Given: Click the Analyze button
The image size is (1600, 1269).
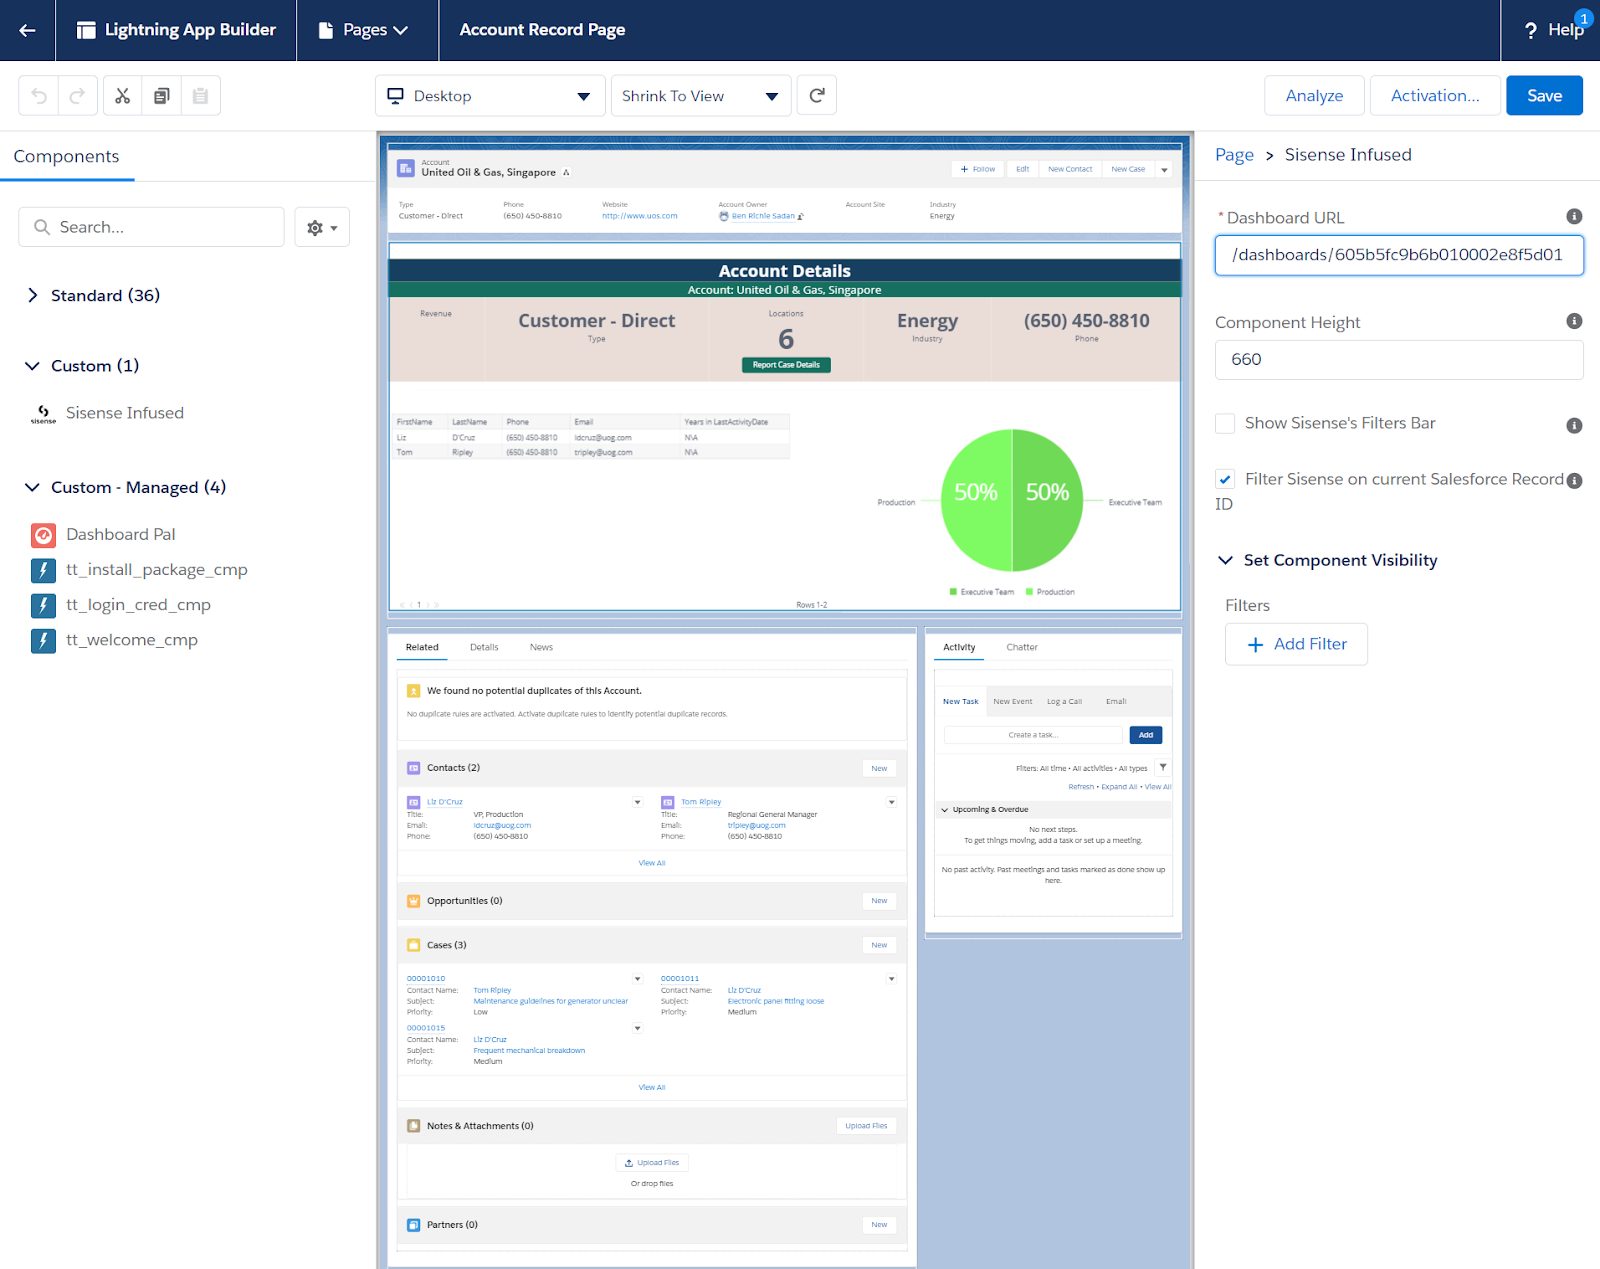Looking at the screenshot, I should pos(1314,96).
